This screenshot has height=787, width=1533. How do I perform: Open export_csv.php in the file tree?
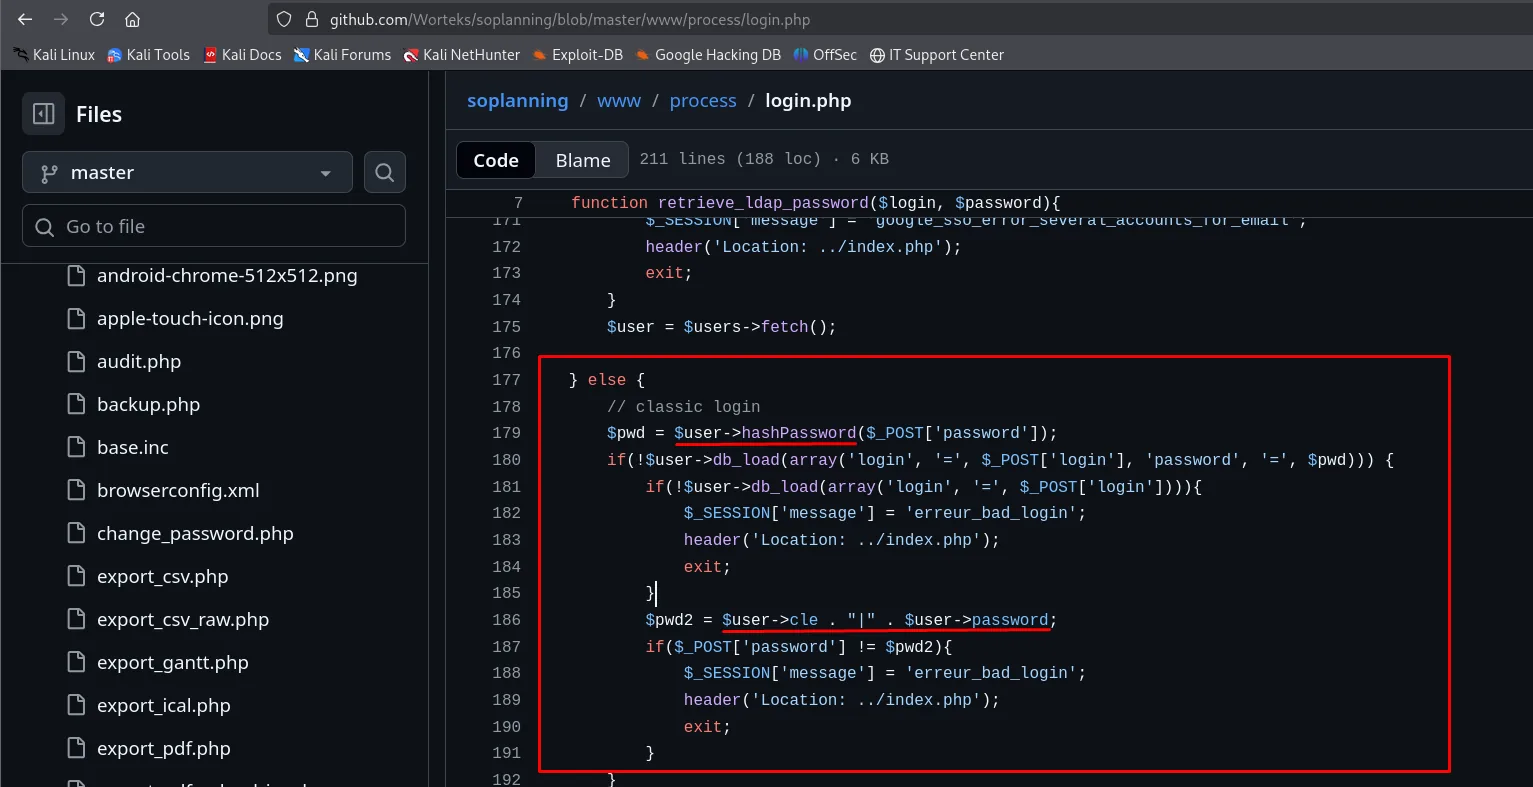click(x=162, y=576)
